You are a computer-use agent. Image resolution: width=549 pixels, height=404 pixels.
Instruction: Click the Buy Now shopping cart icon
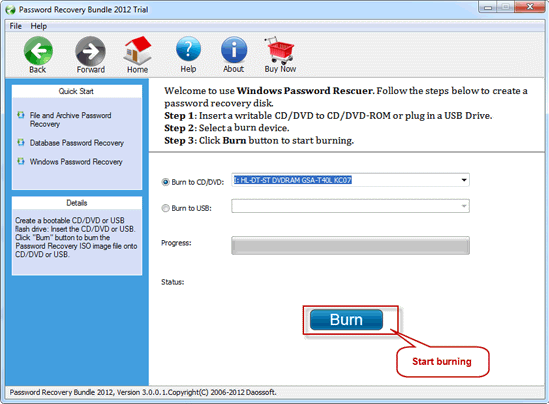(x=279, y=50)
